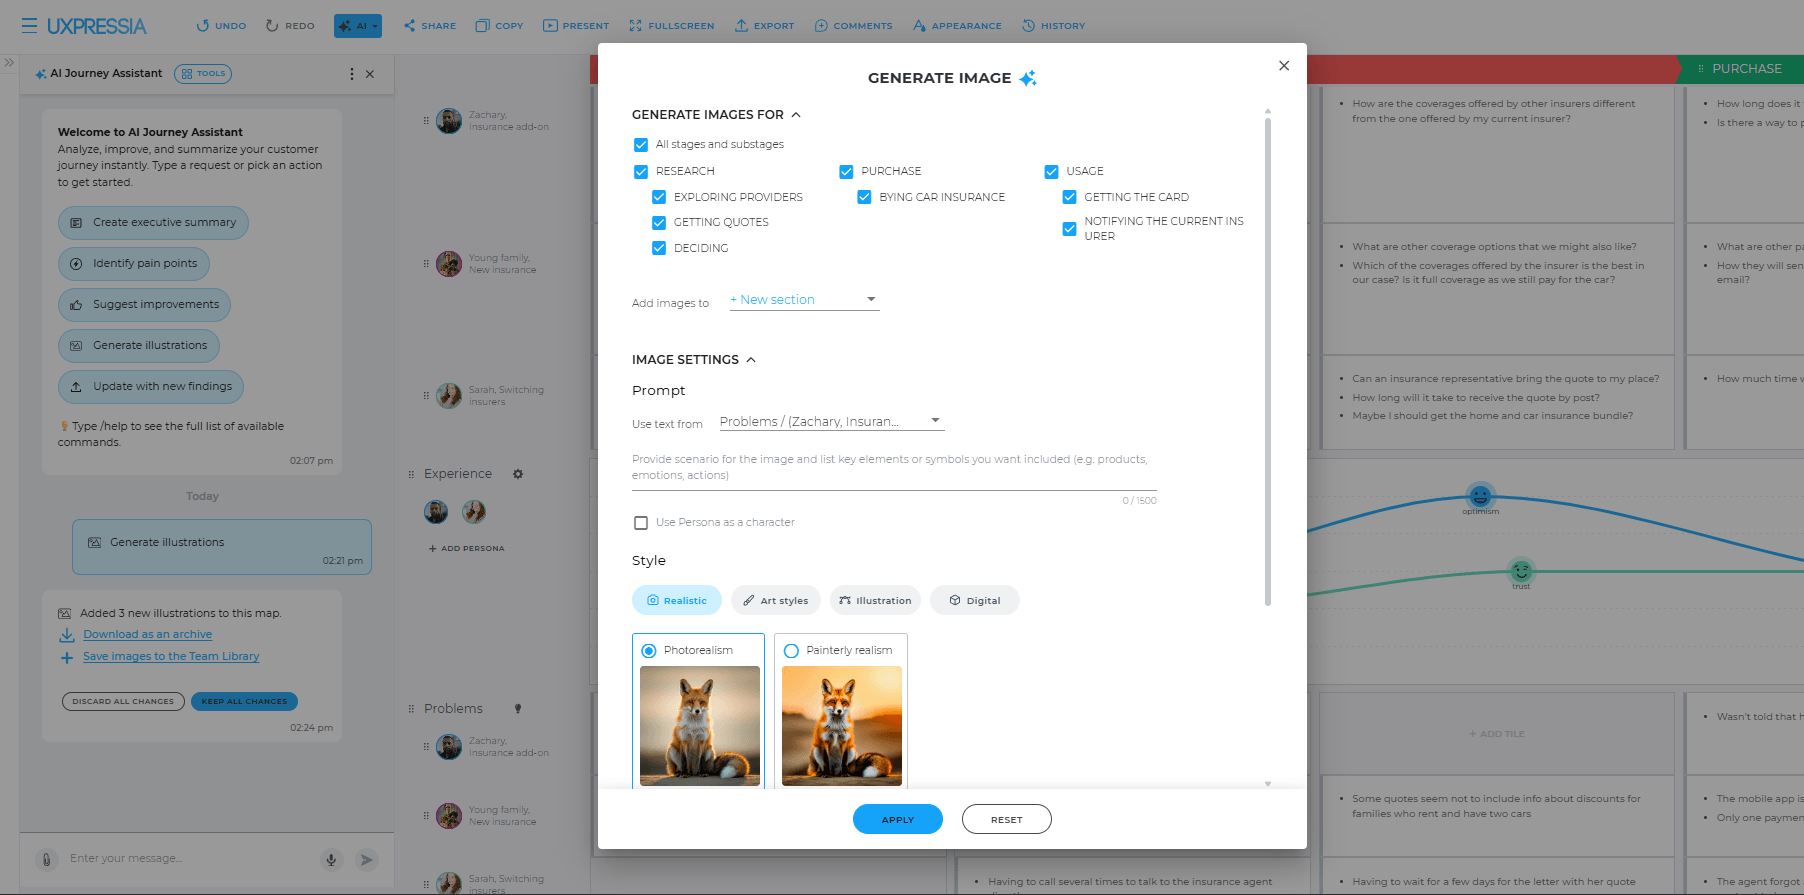The width and height of the screenshot is (1804, 895).
Task: Click Save images to the Team Library
Action: point(171,657)
